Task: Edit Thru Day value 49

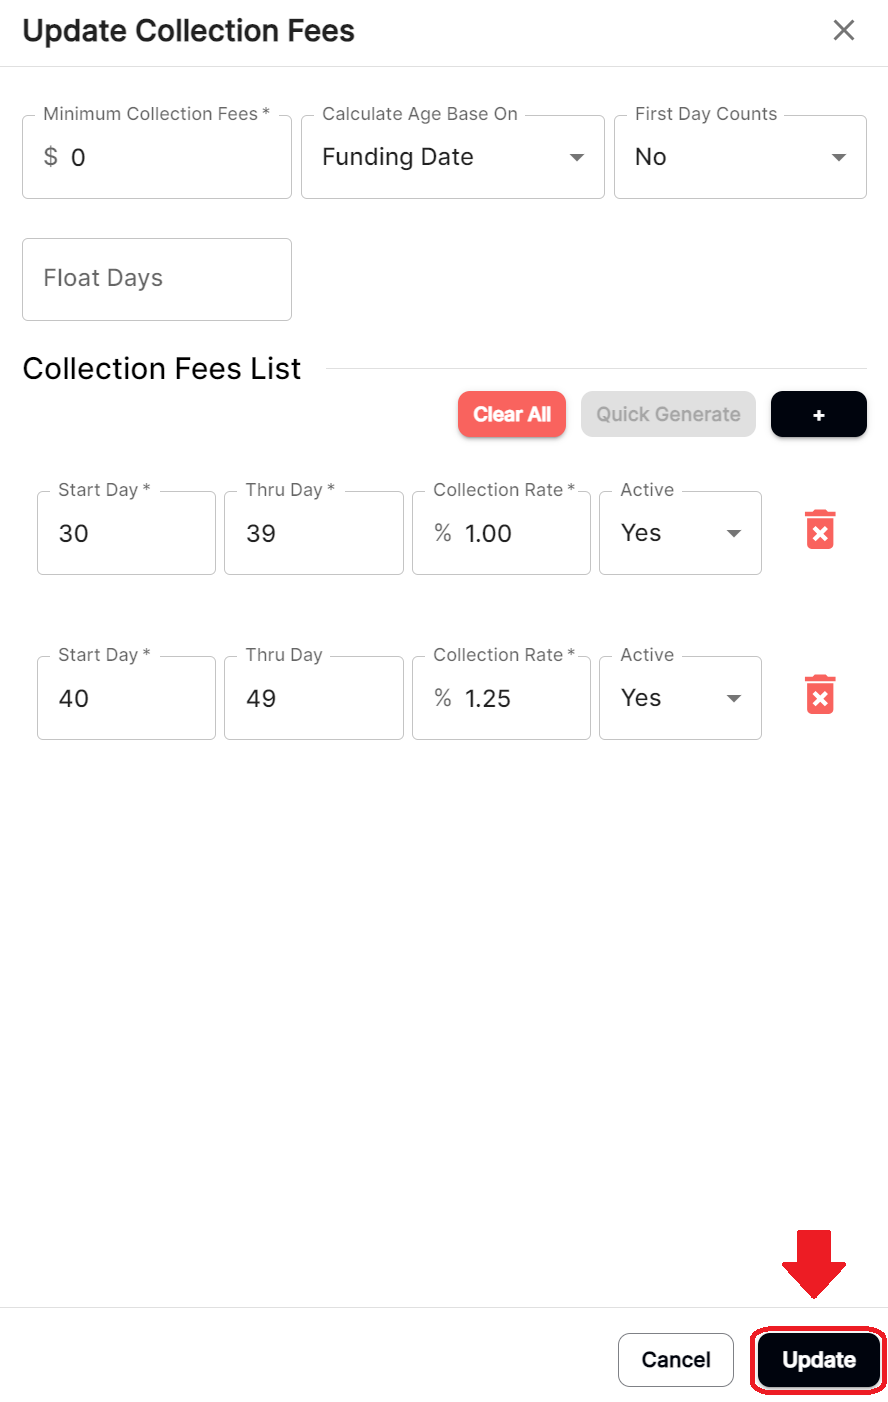Action: 313,699
